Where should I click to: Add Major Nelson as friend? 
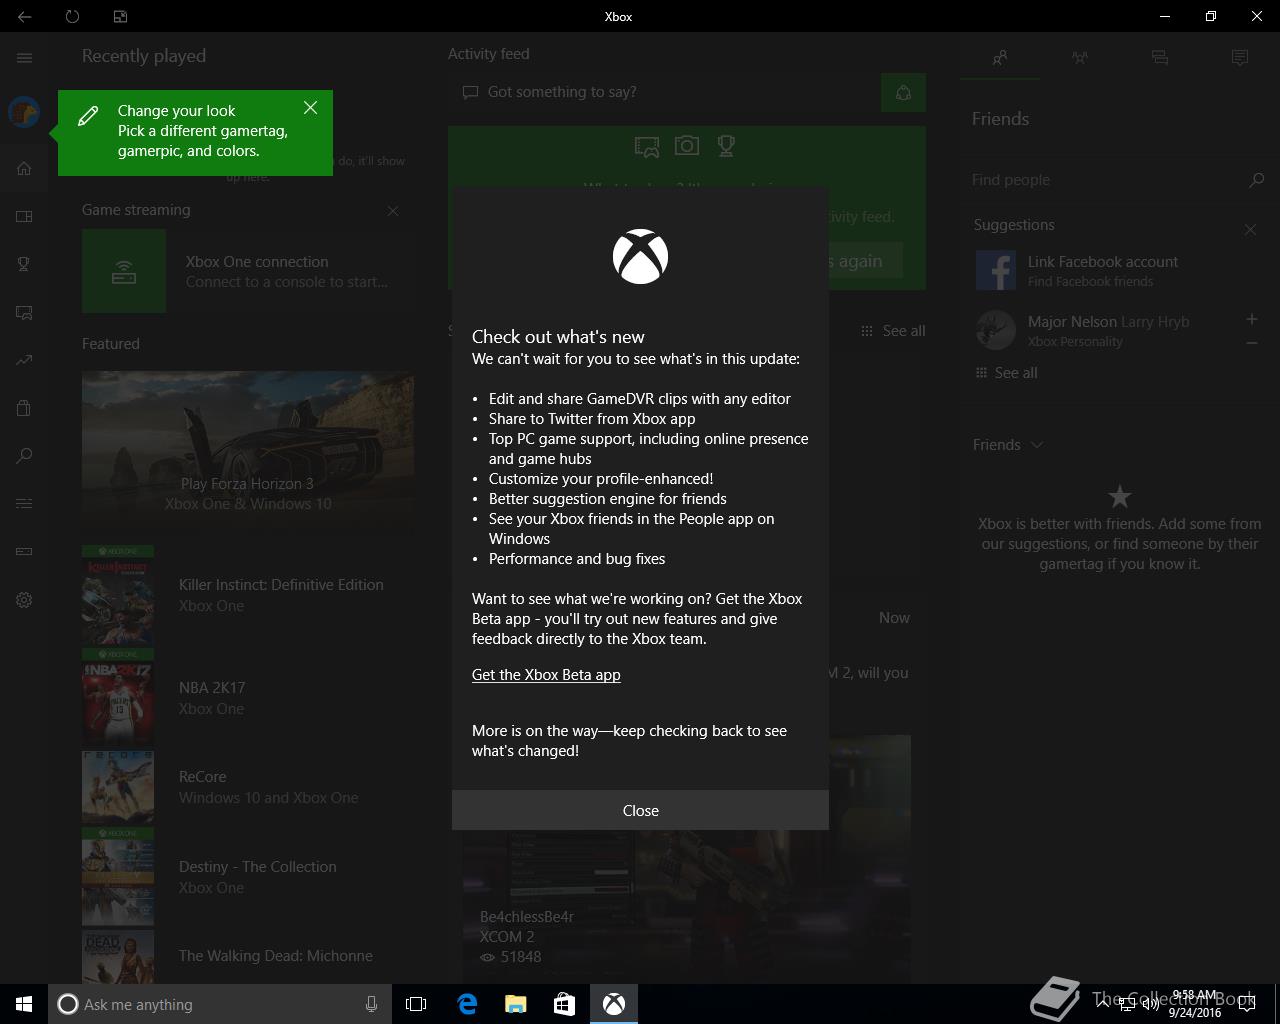point(1251,319)
